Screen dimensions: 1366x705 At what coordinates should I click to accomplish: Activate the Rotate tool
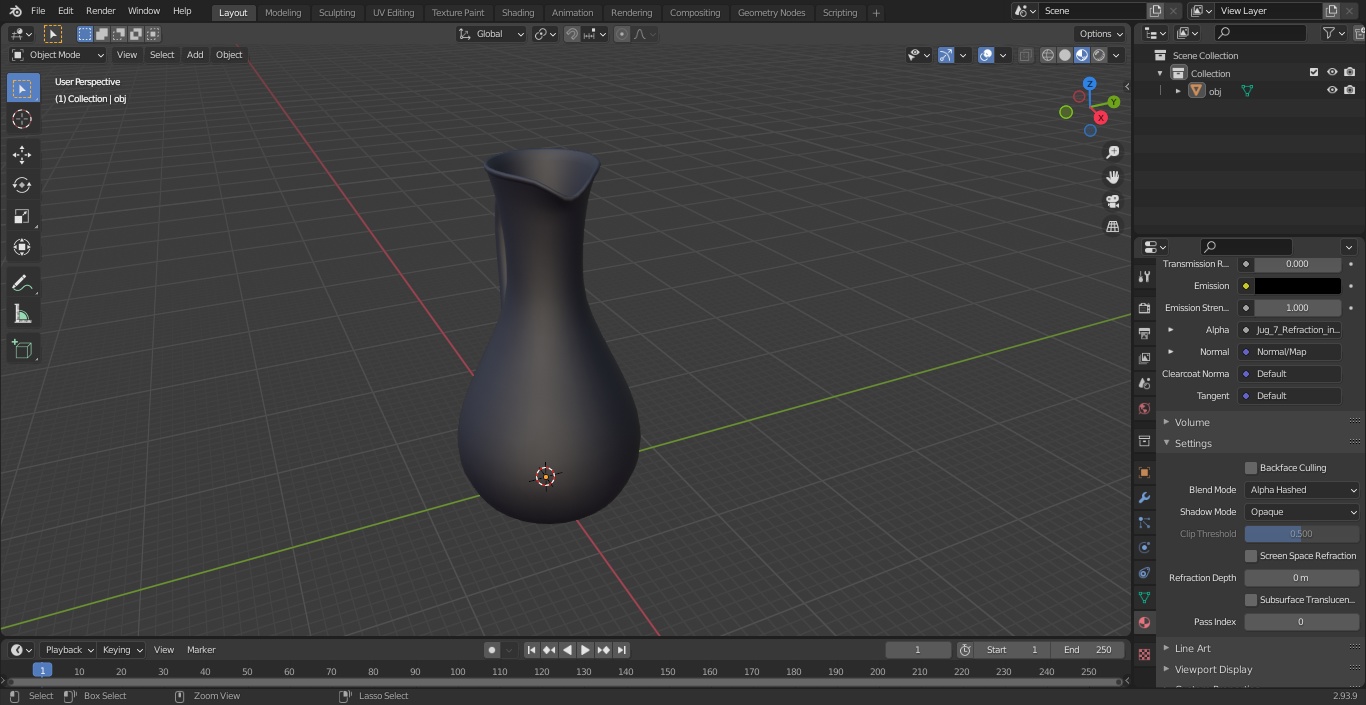coord(22,185)
